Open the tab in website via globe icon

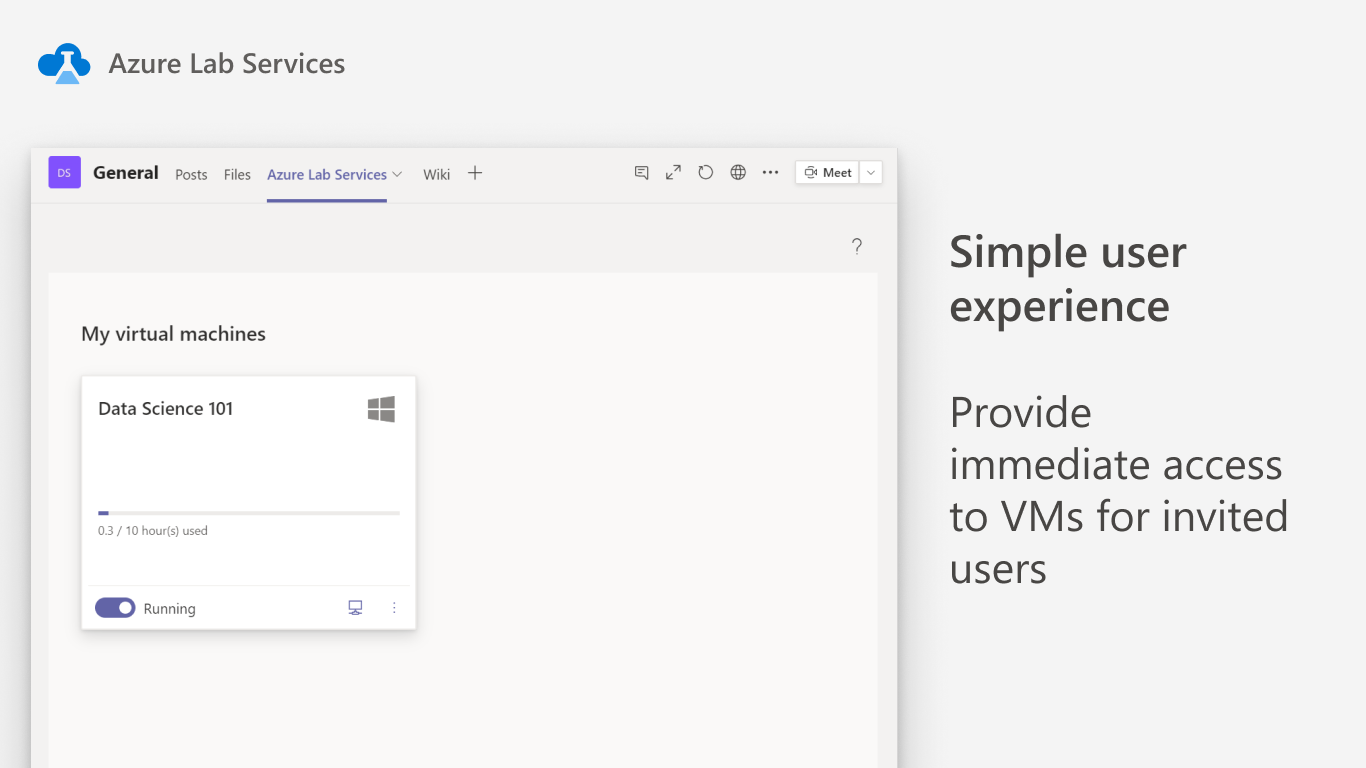738,173
